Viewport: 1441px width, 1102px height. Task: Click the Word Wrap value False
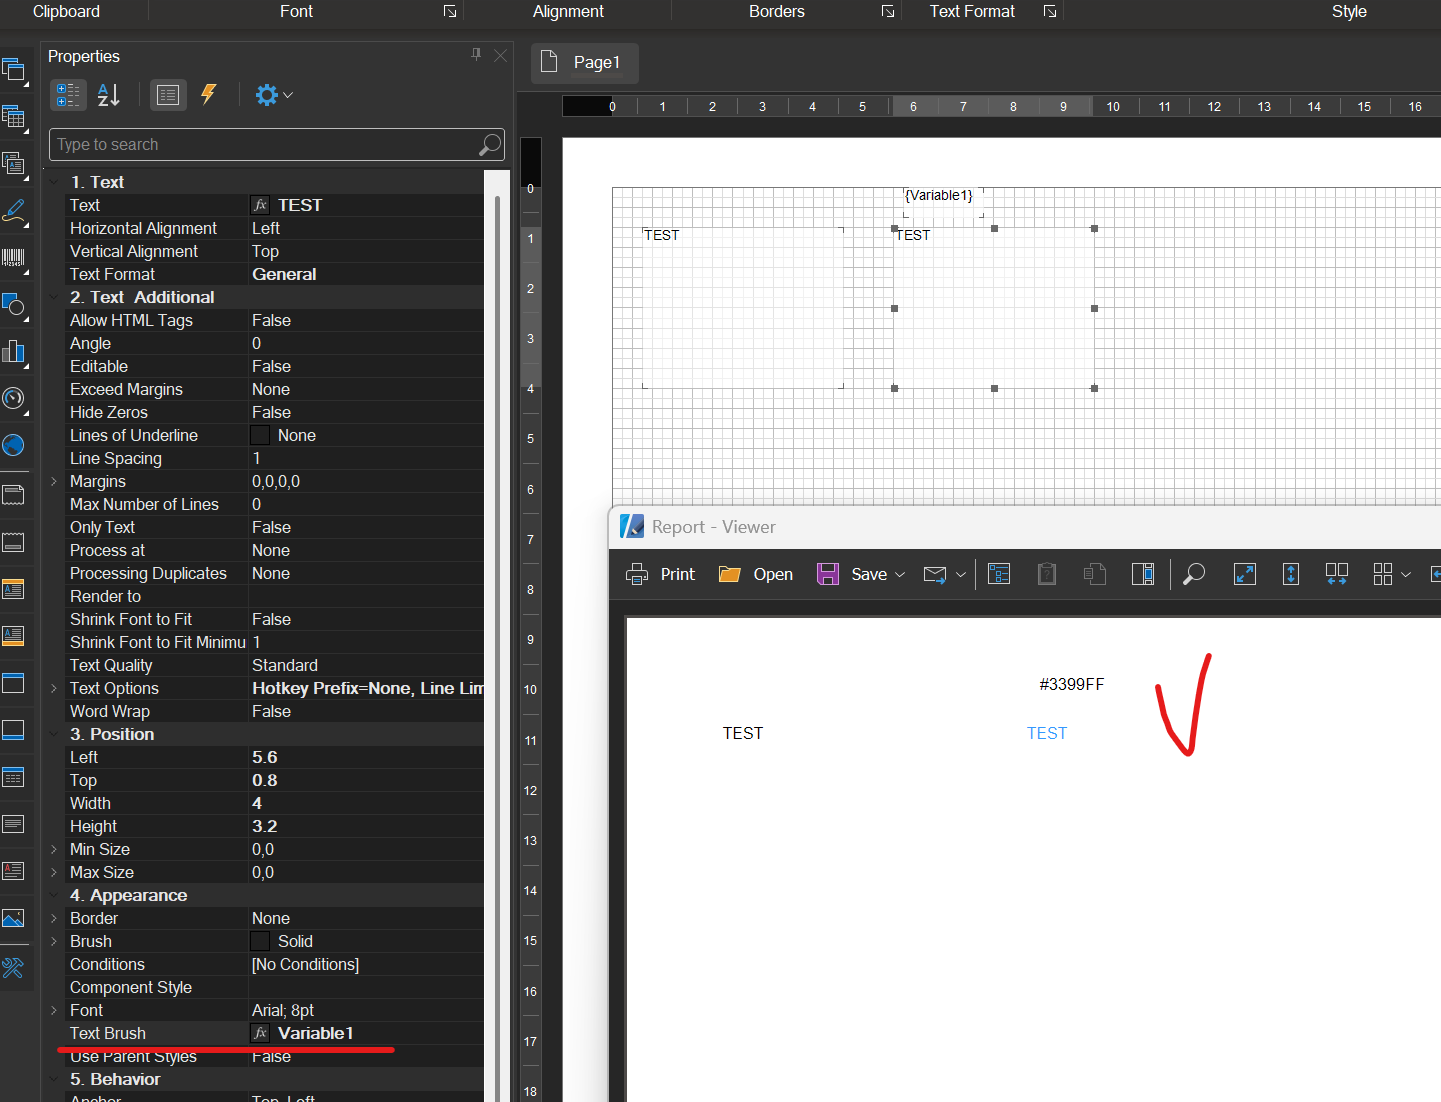[271, 711]
